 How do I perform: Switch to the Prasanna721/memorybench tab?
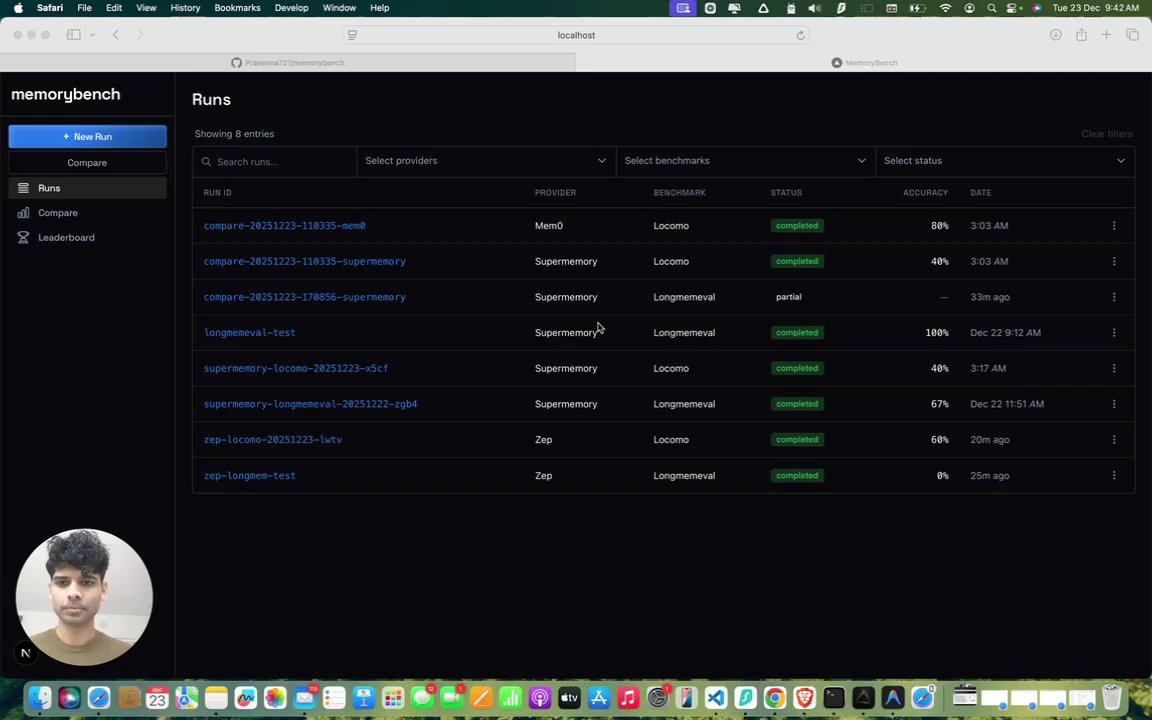pyautogui.click(x=288, y=62)
